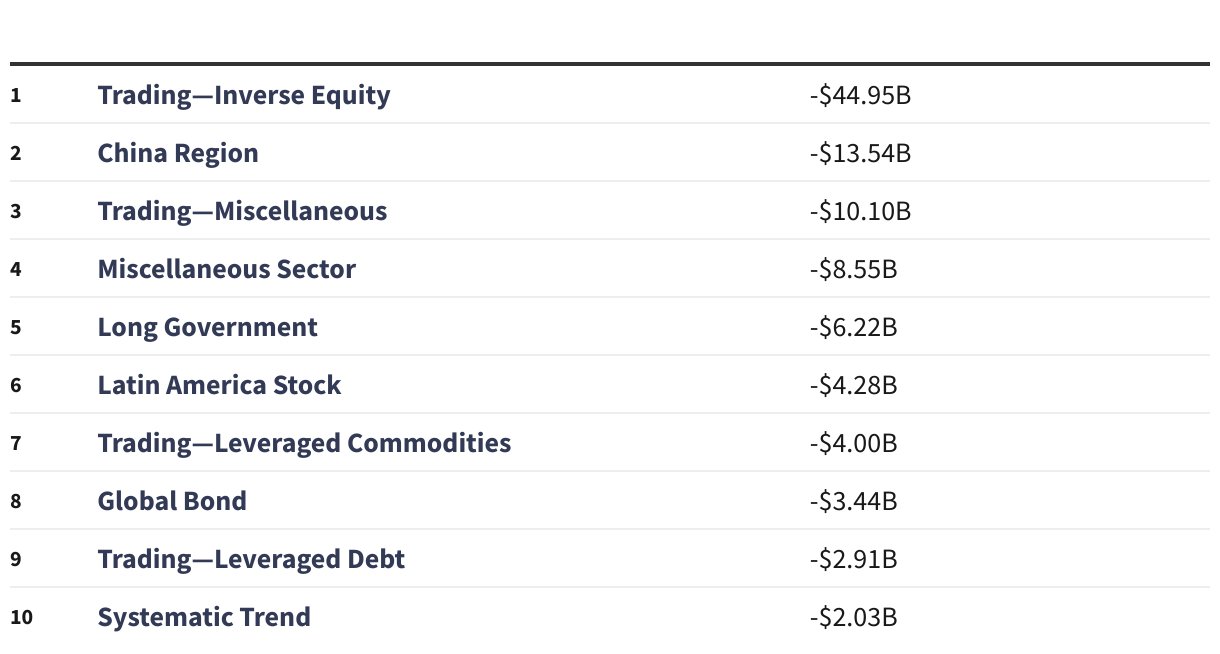Select the Trading—Leveraged Commodities link

click(x=304, y=443)
